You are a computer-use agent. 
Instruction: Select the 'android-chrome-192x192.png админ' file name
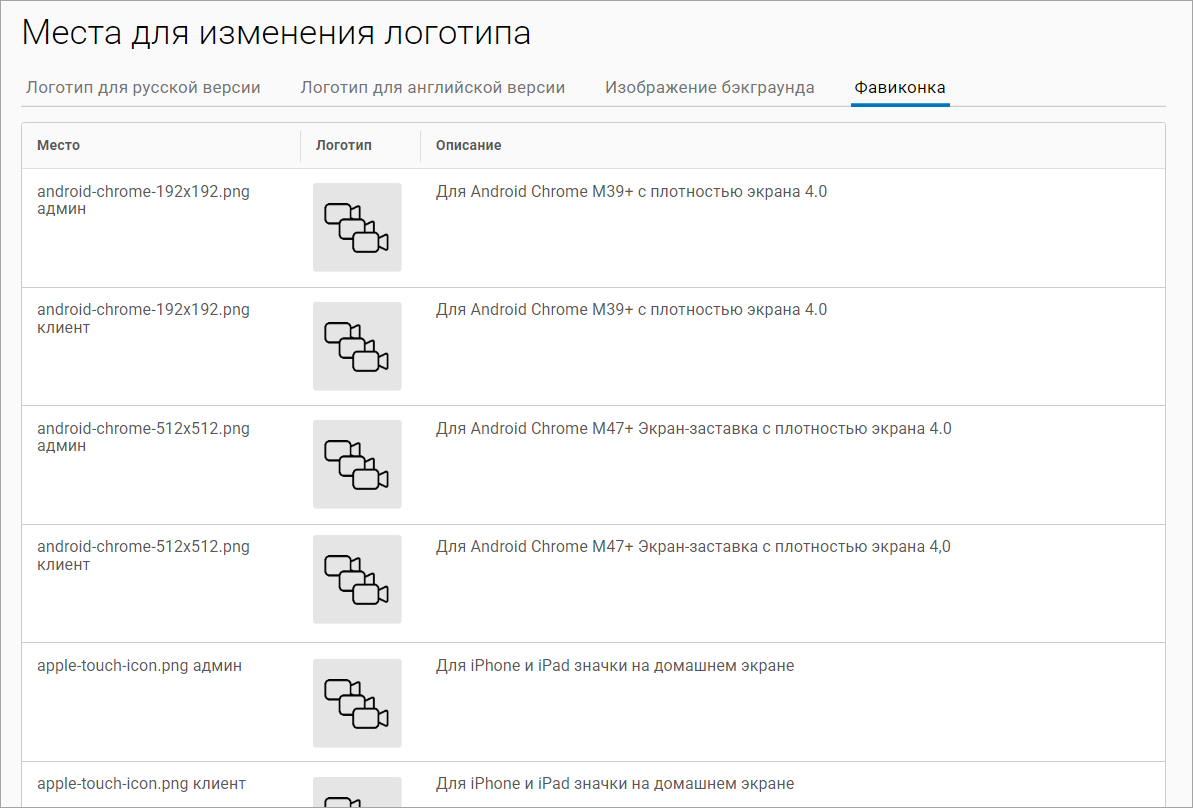point(143,200)
